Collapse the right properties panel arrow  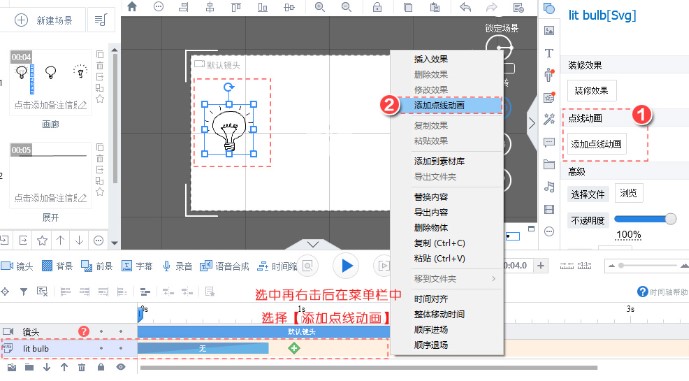coord(532,123)
